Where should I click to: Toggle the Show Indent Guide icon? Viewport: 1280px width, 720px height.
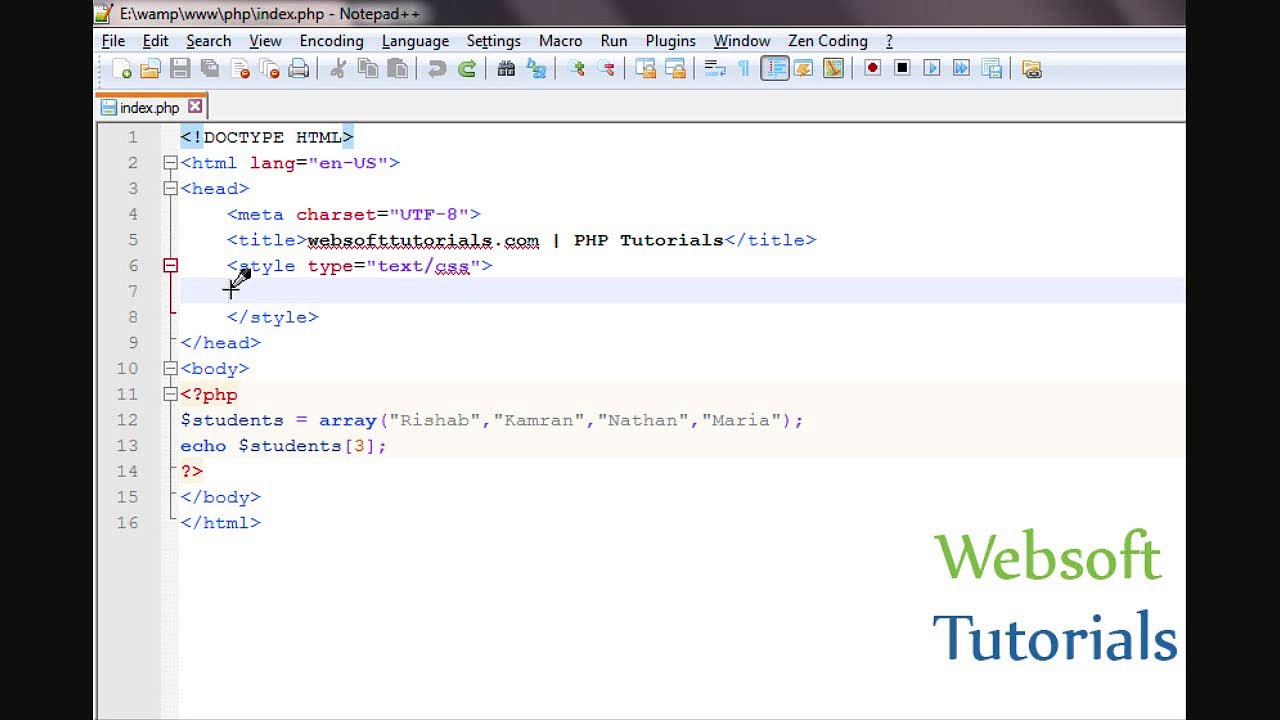point(775,69)
